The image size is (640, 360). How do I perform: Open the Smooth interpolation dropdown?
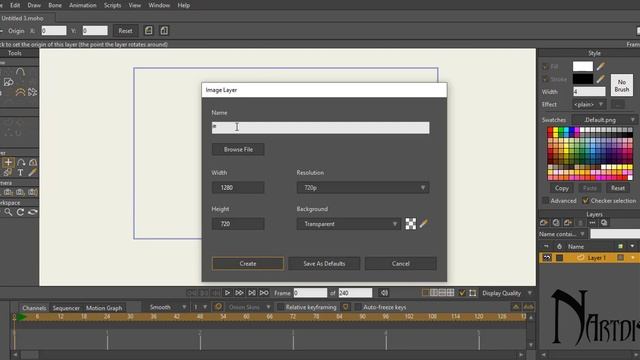point(168,307)
